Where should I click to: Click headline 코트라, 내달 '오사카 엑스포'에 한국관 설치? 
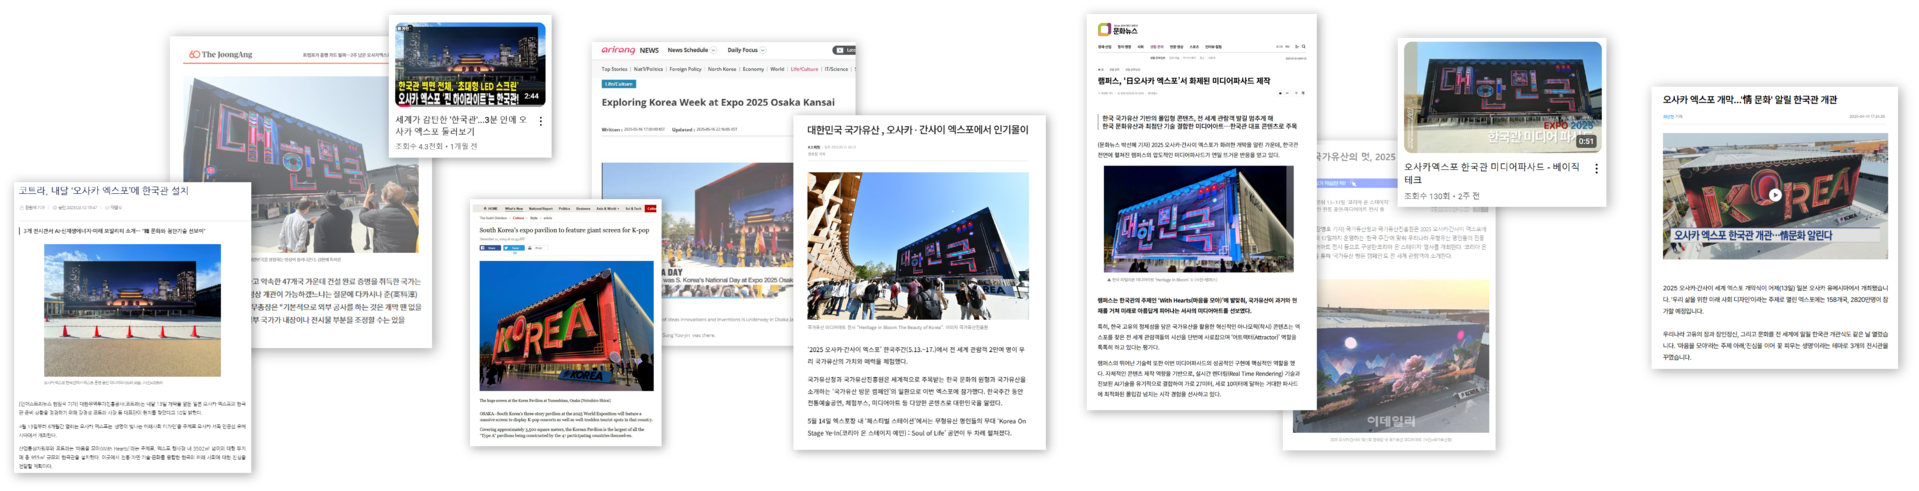point(104,190)
